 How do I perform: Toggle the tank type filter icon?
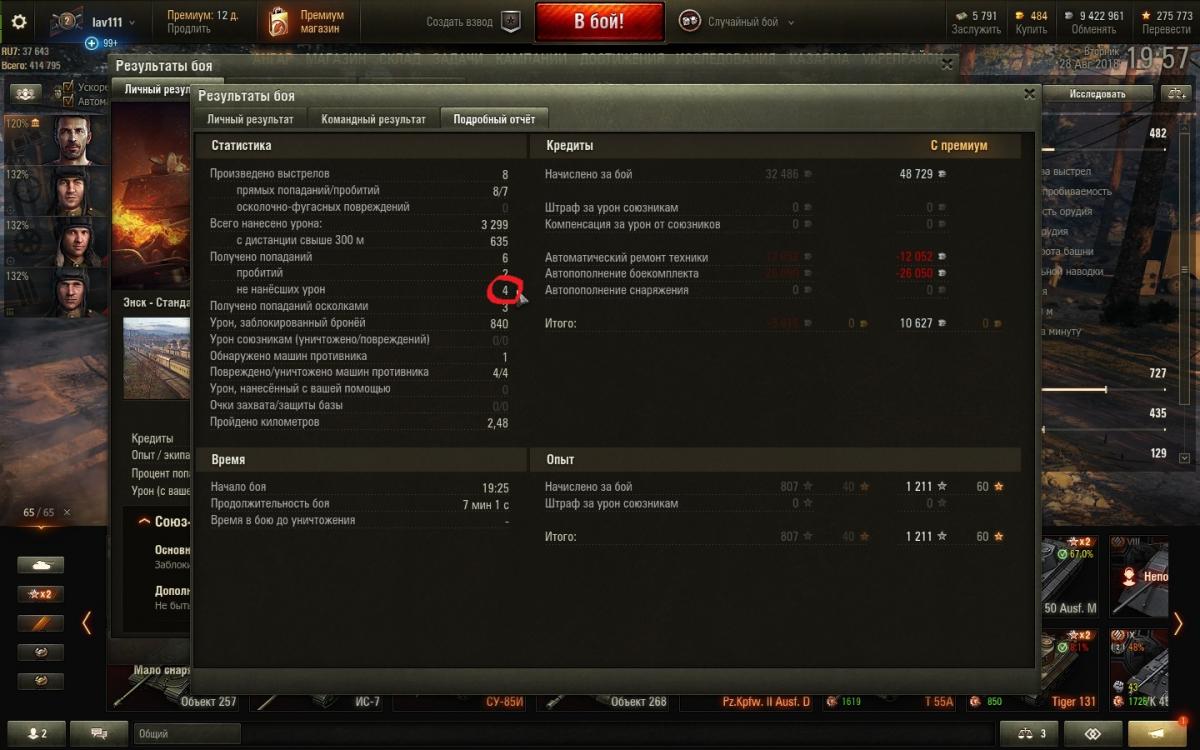coord(40,565)
